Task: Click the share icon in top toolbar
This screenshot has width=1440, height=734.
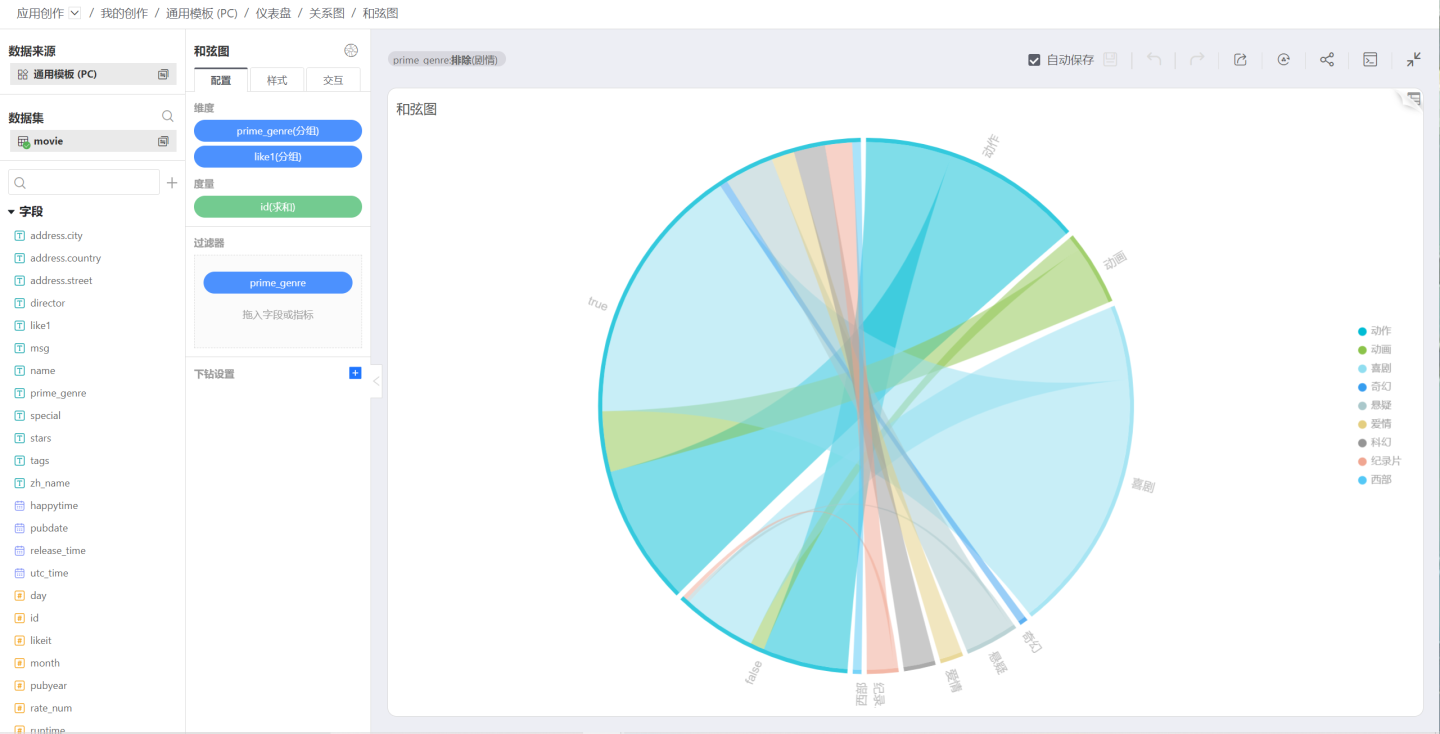Action: (1327, 60)
